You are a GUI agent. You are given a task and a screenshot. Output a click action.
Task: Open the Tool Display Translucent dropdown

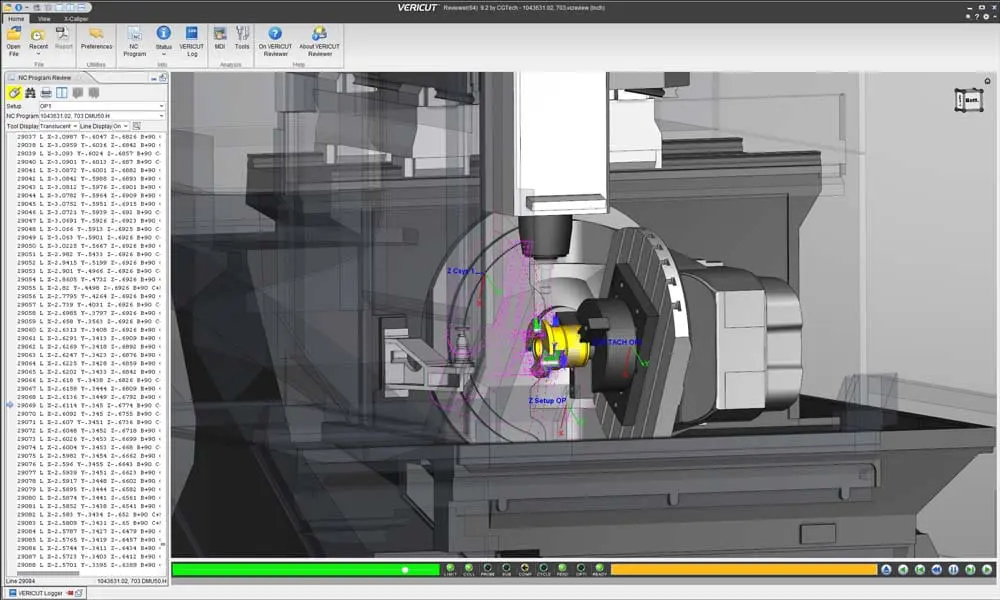(x=58, y=126)
